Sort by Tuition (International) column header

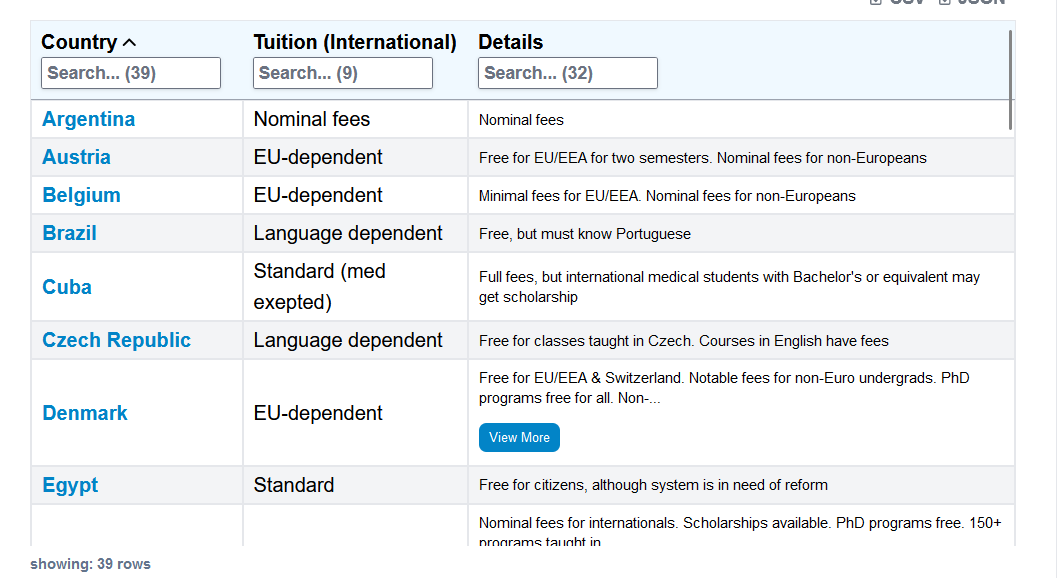click(355, 42)
